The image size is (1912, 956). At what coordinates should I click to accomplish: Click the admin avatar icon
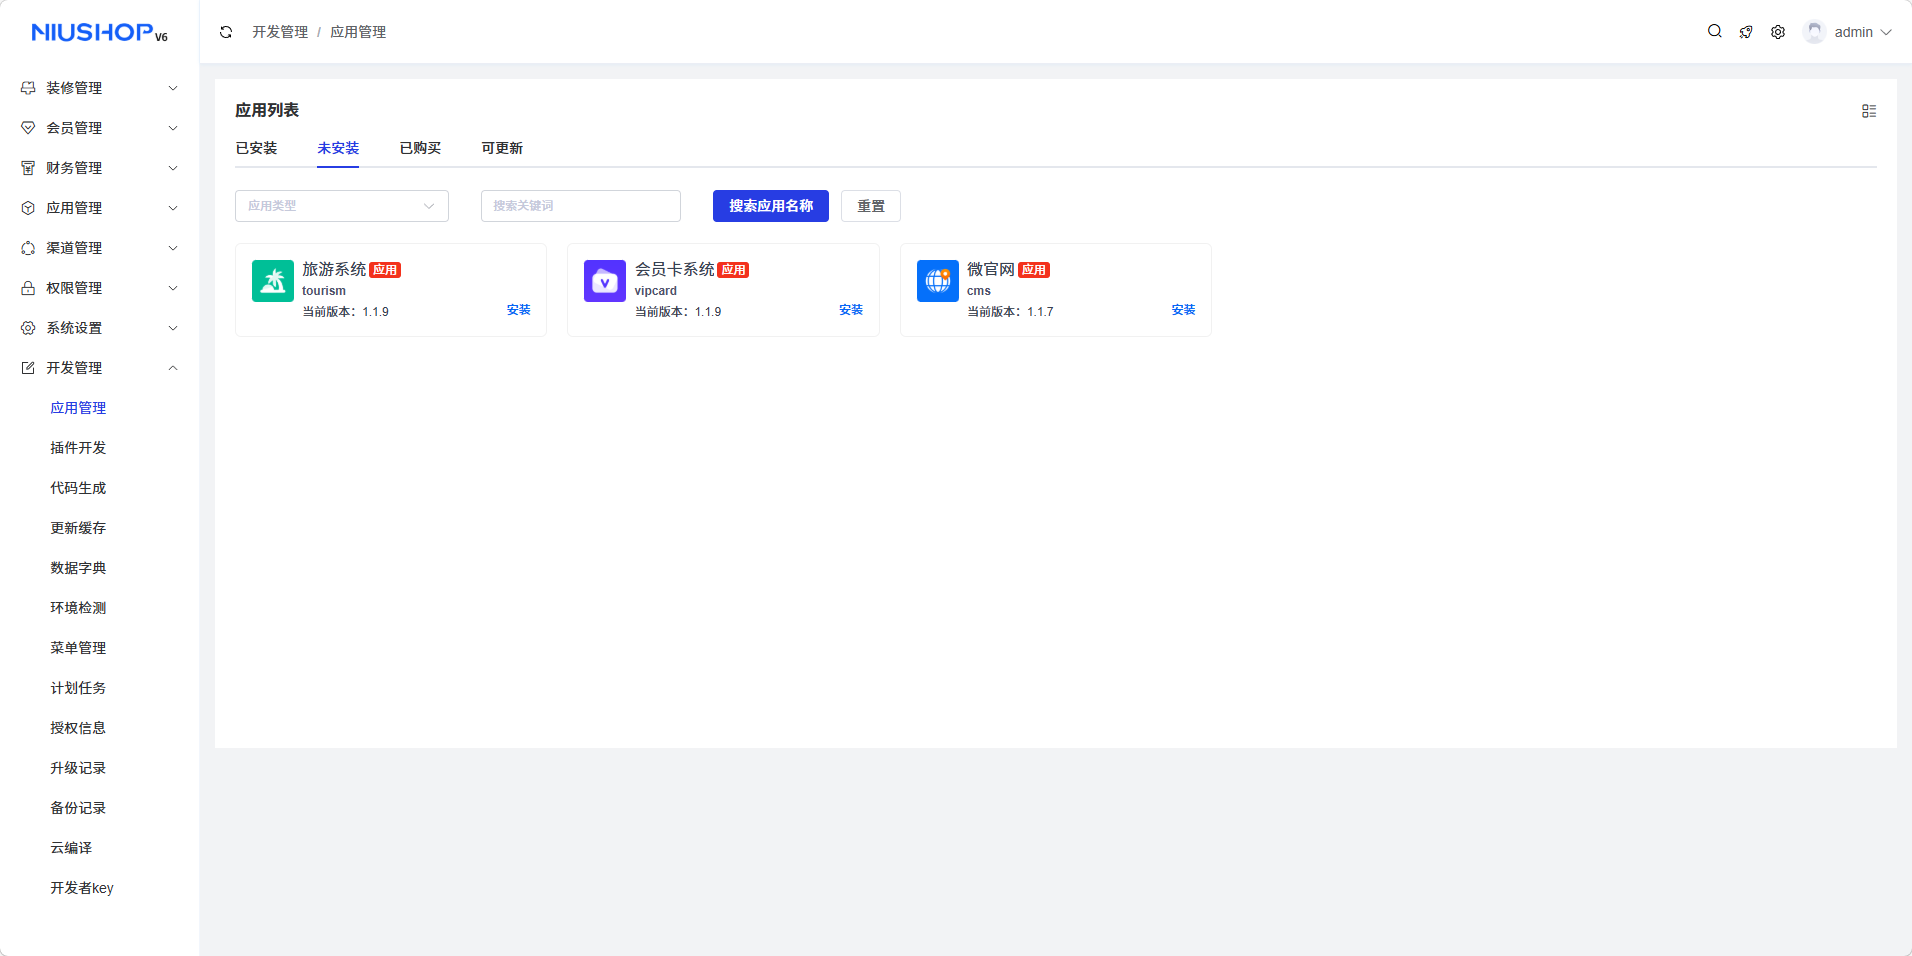click(x=1814, y=32)
